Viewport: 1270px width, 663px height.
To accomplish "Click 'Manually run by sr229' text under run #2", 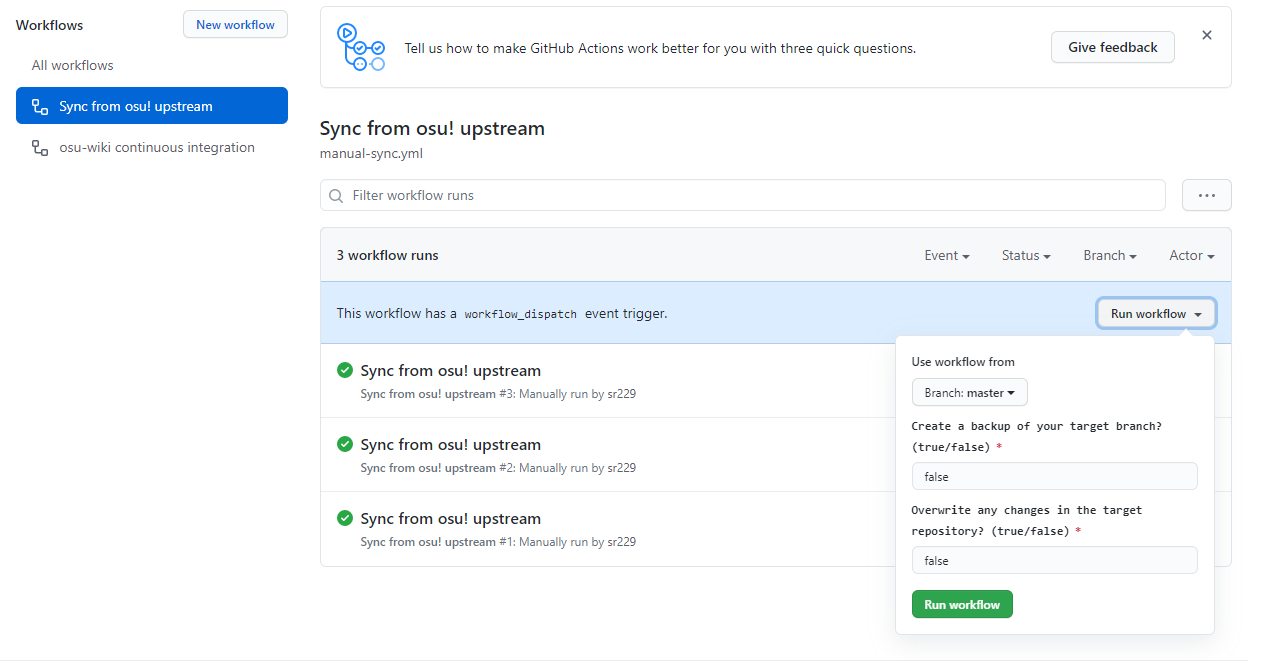I will coord(577,468).
